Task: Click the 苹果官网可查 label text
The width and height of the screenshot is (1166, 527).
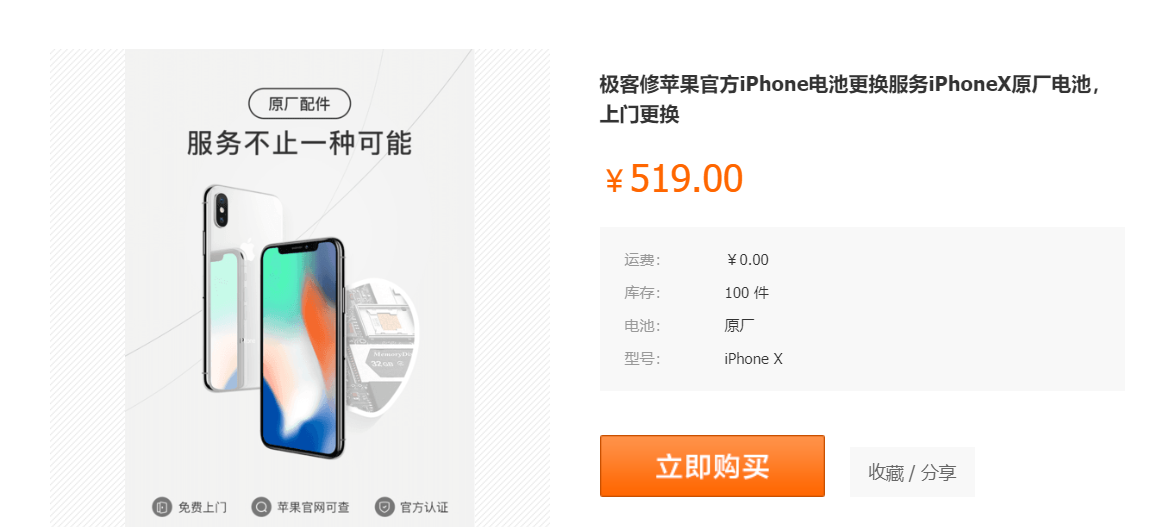Action: click(313, 508)
